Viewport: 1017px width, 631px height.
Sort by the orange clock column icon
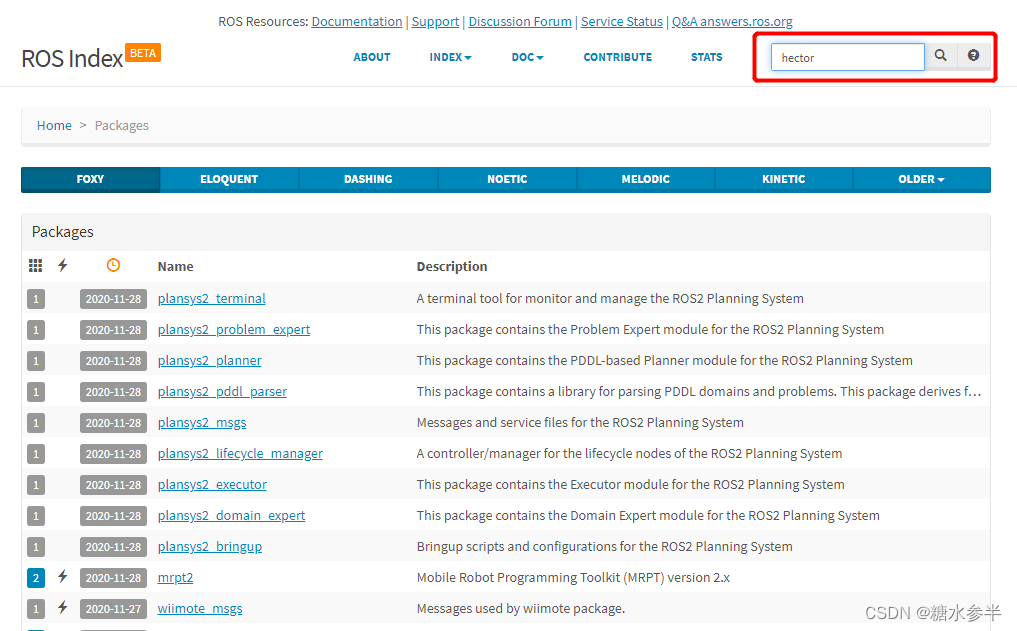tap(114, 265)
